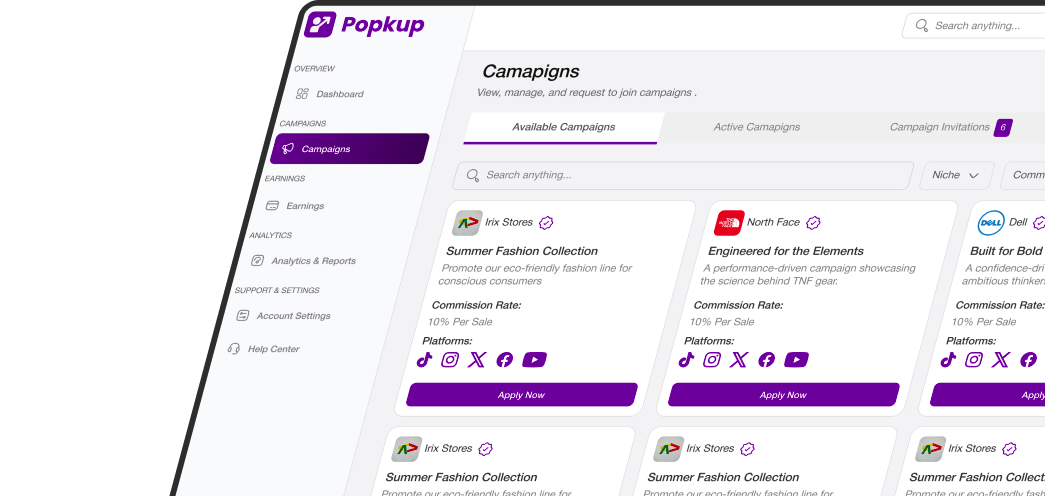Apply Now to Summer Fashion Collection
This screenshot has height=496, width=1045.
[522, 395]
